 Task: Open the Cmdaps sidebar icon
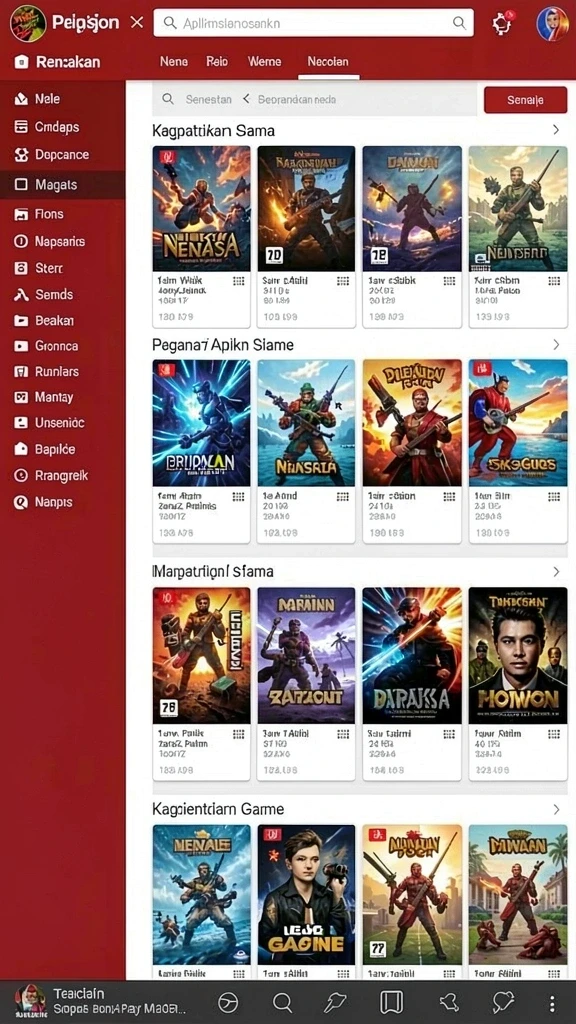tap(21, 127)
